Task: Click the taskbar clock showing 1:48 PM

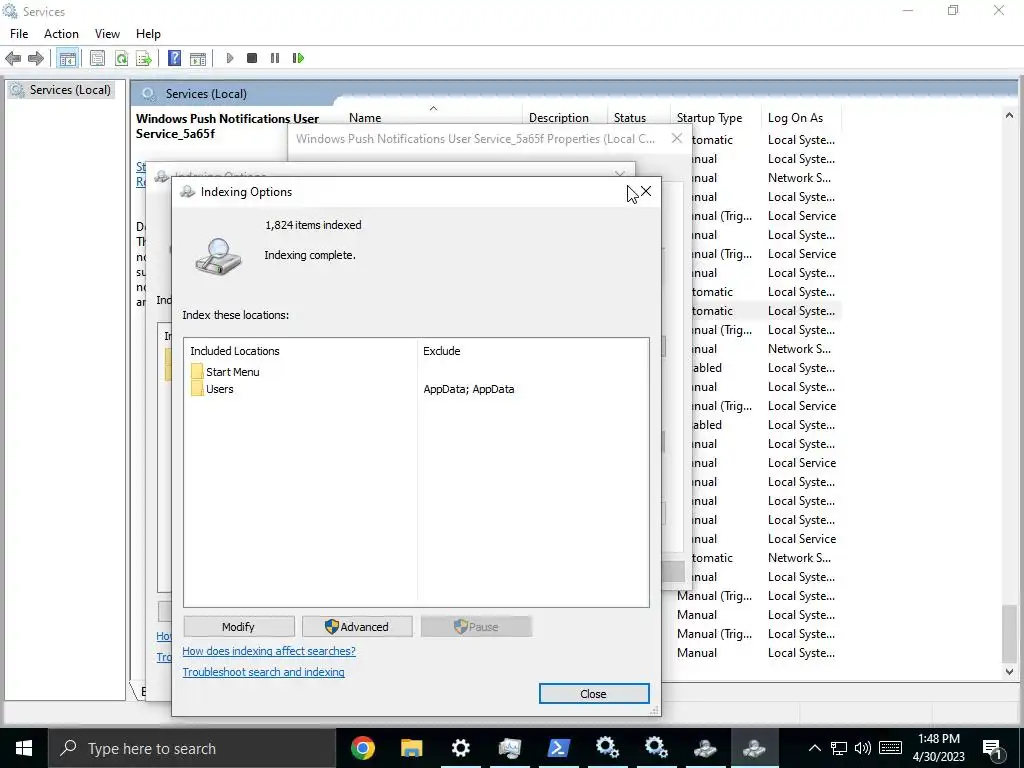Action: 938,748
